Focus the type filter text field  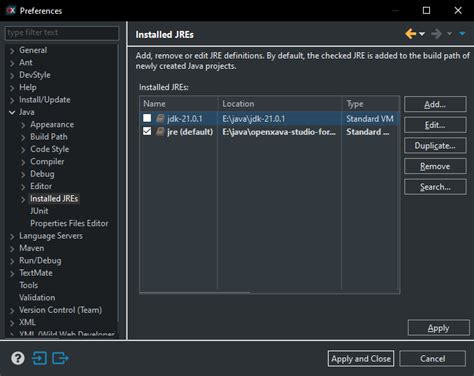click(62, 33)
